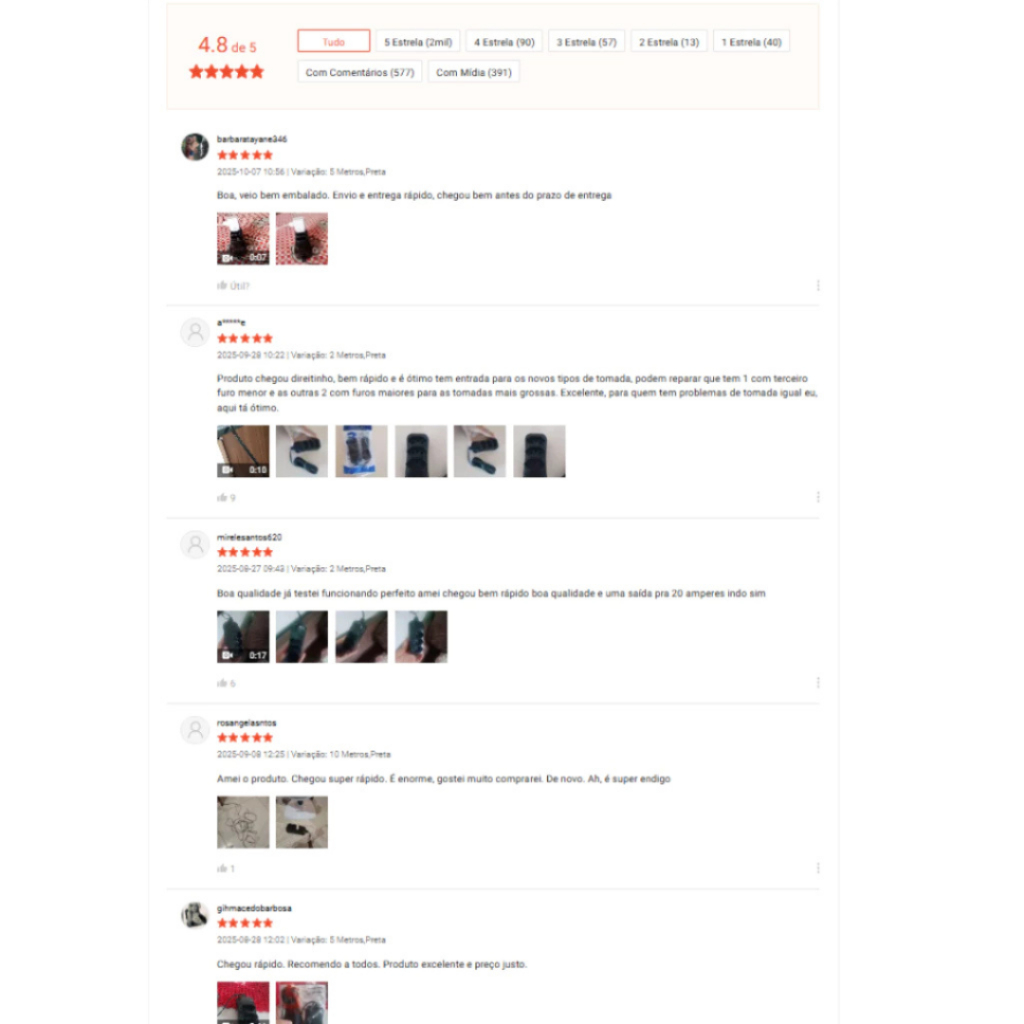
Task: Filter reviews by 4 Estrela (90)
Action: [504, 42]
